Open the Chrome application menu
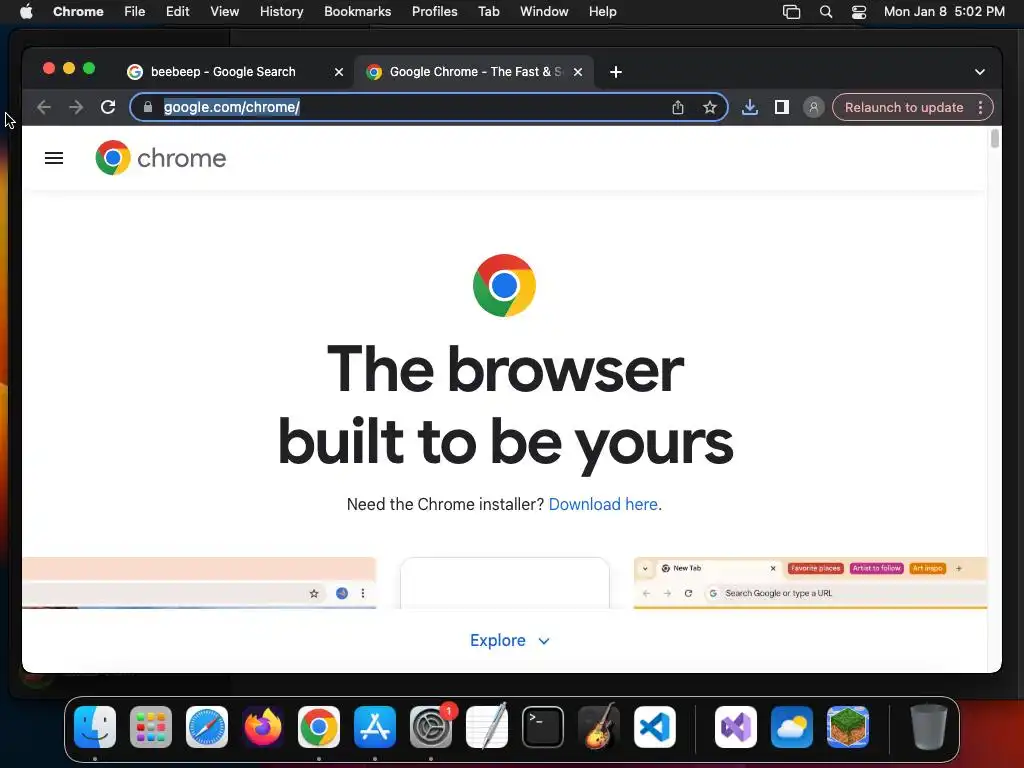 (78, 12)
